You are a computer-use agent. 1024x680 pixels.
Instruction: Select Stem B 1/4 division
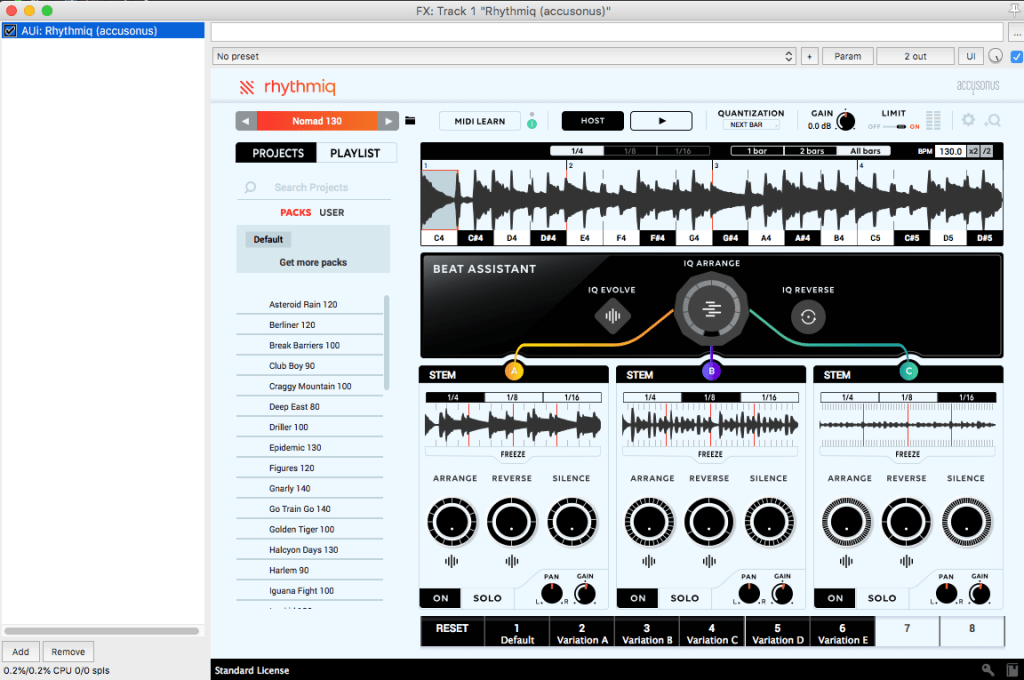coord(651,397)
